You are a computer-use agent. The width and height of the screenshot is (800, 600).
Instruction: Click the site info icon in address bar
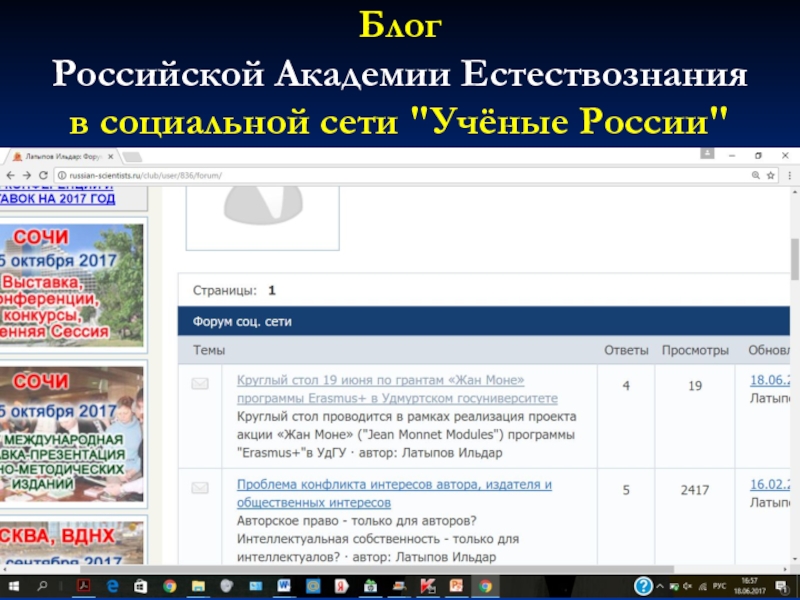point(62,176)
